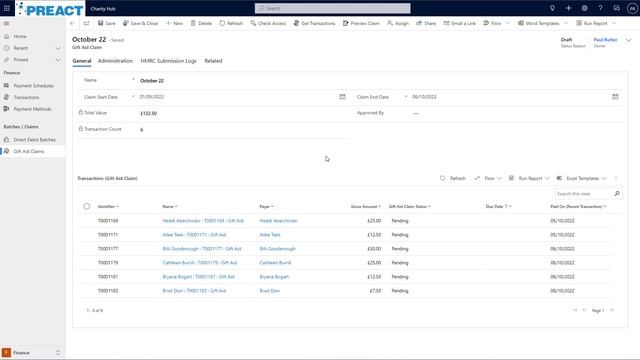This screenshot has height=360, width=640.
Task: Open subgrid more commands ellipsis
Action: 616,178
